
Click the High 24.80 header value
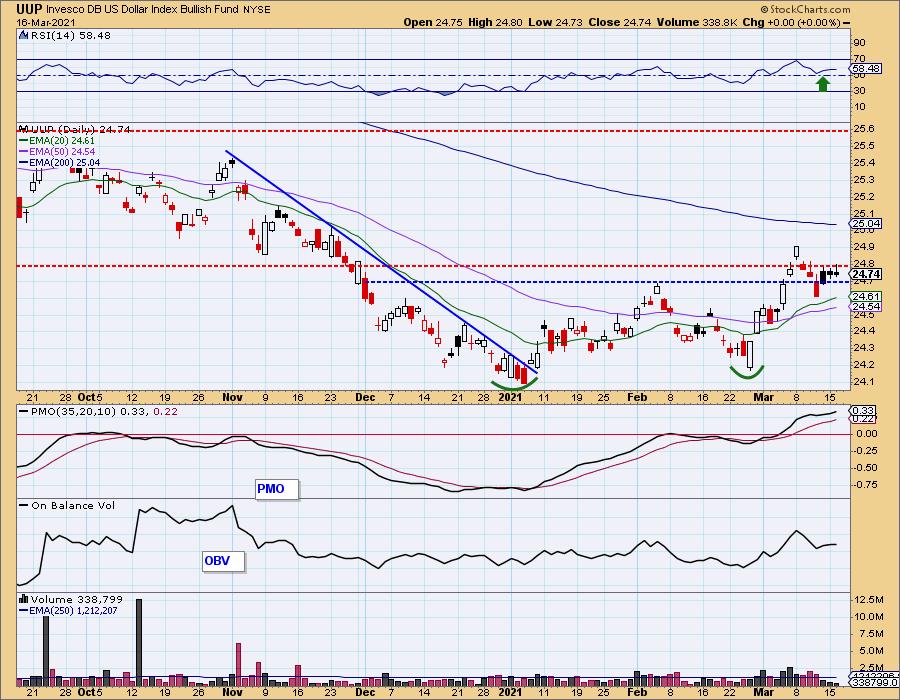(495, 22)
